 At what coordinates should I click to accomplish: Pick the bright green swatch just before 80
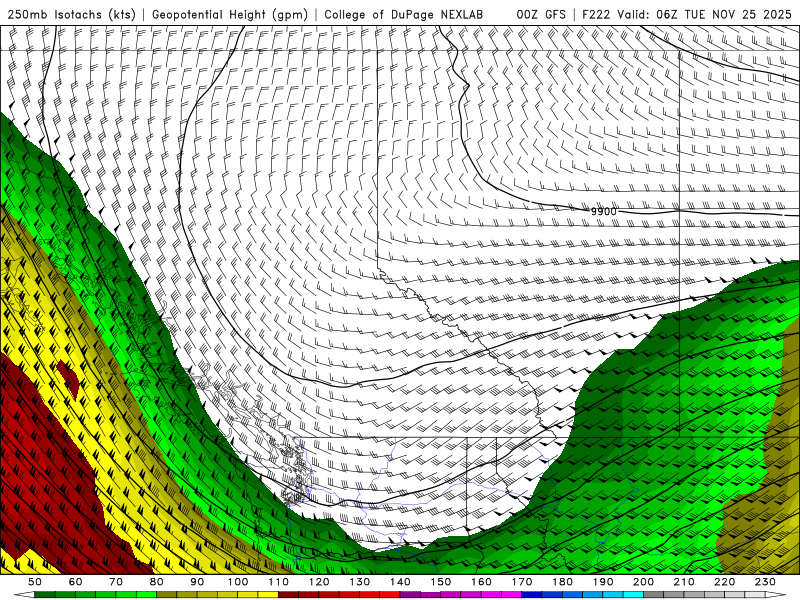pos(146,595)
